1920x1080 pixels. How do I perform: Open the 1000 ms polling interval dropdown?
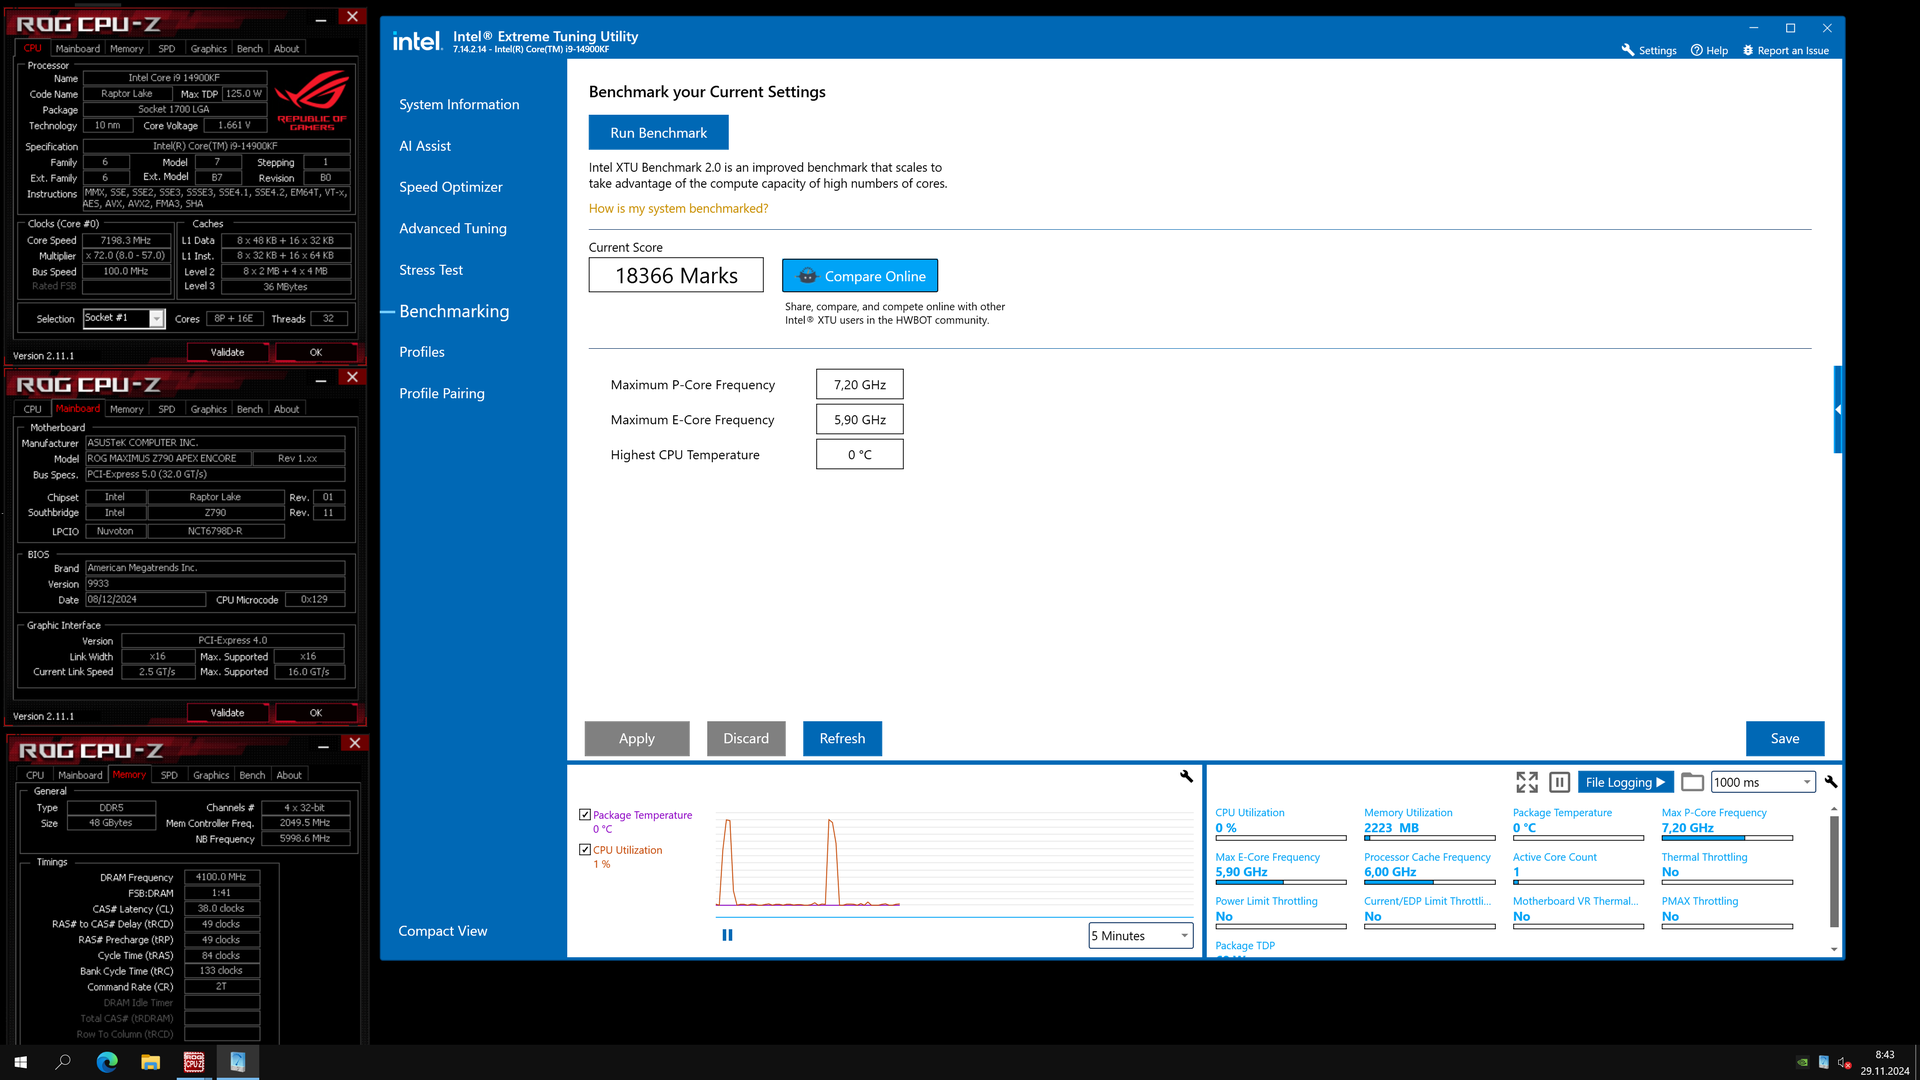[x=1763, y=782]
